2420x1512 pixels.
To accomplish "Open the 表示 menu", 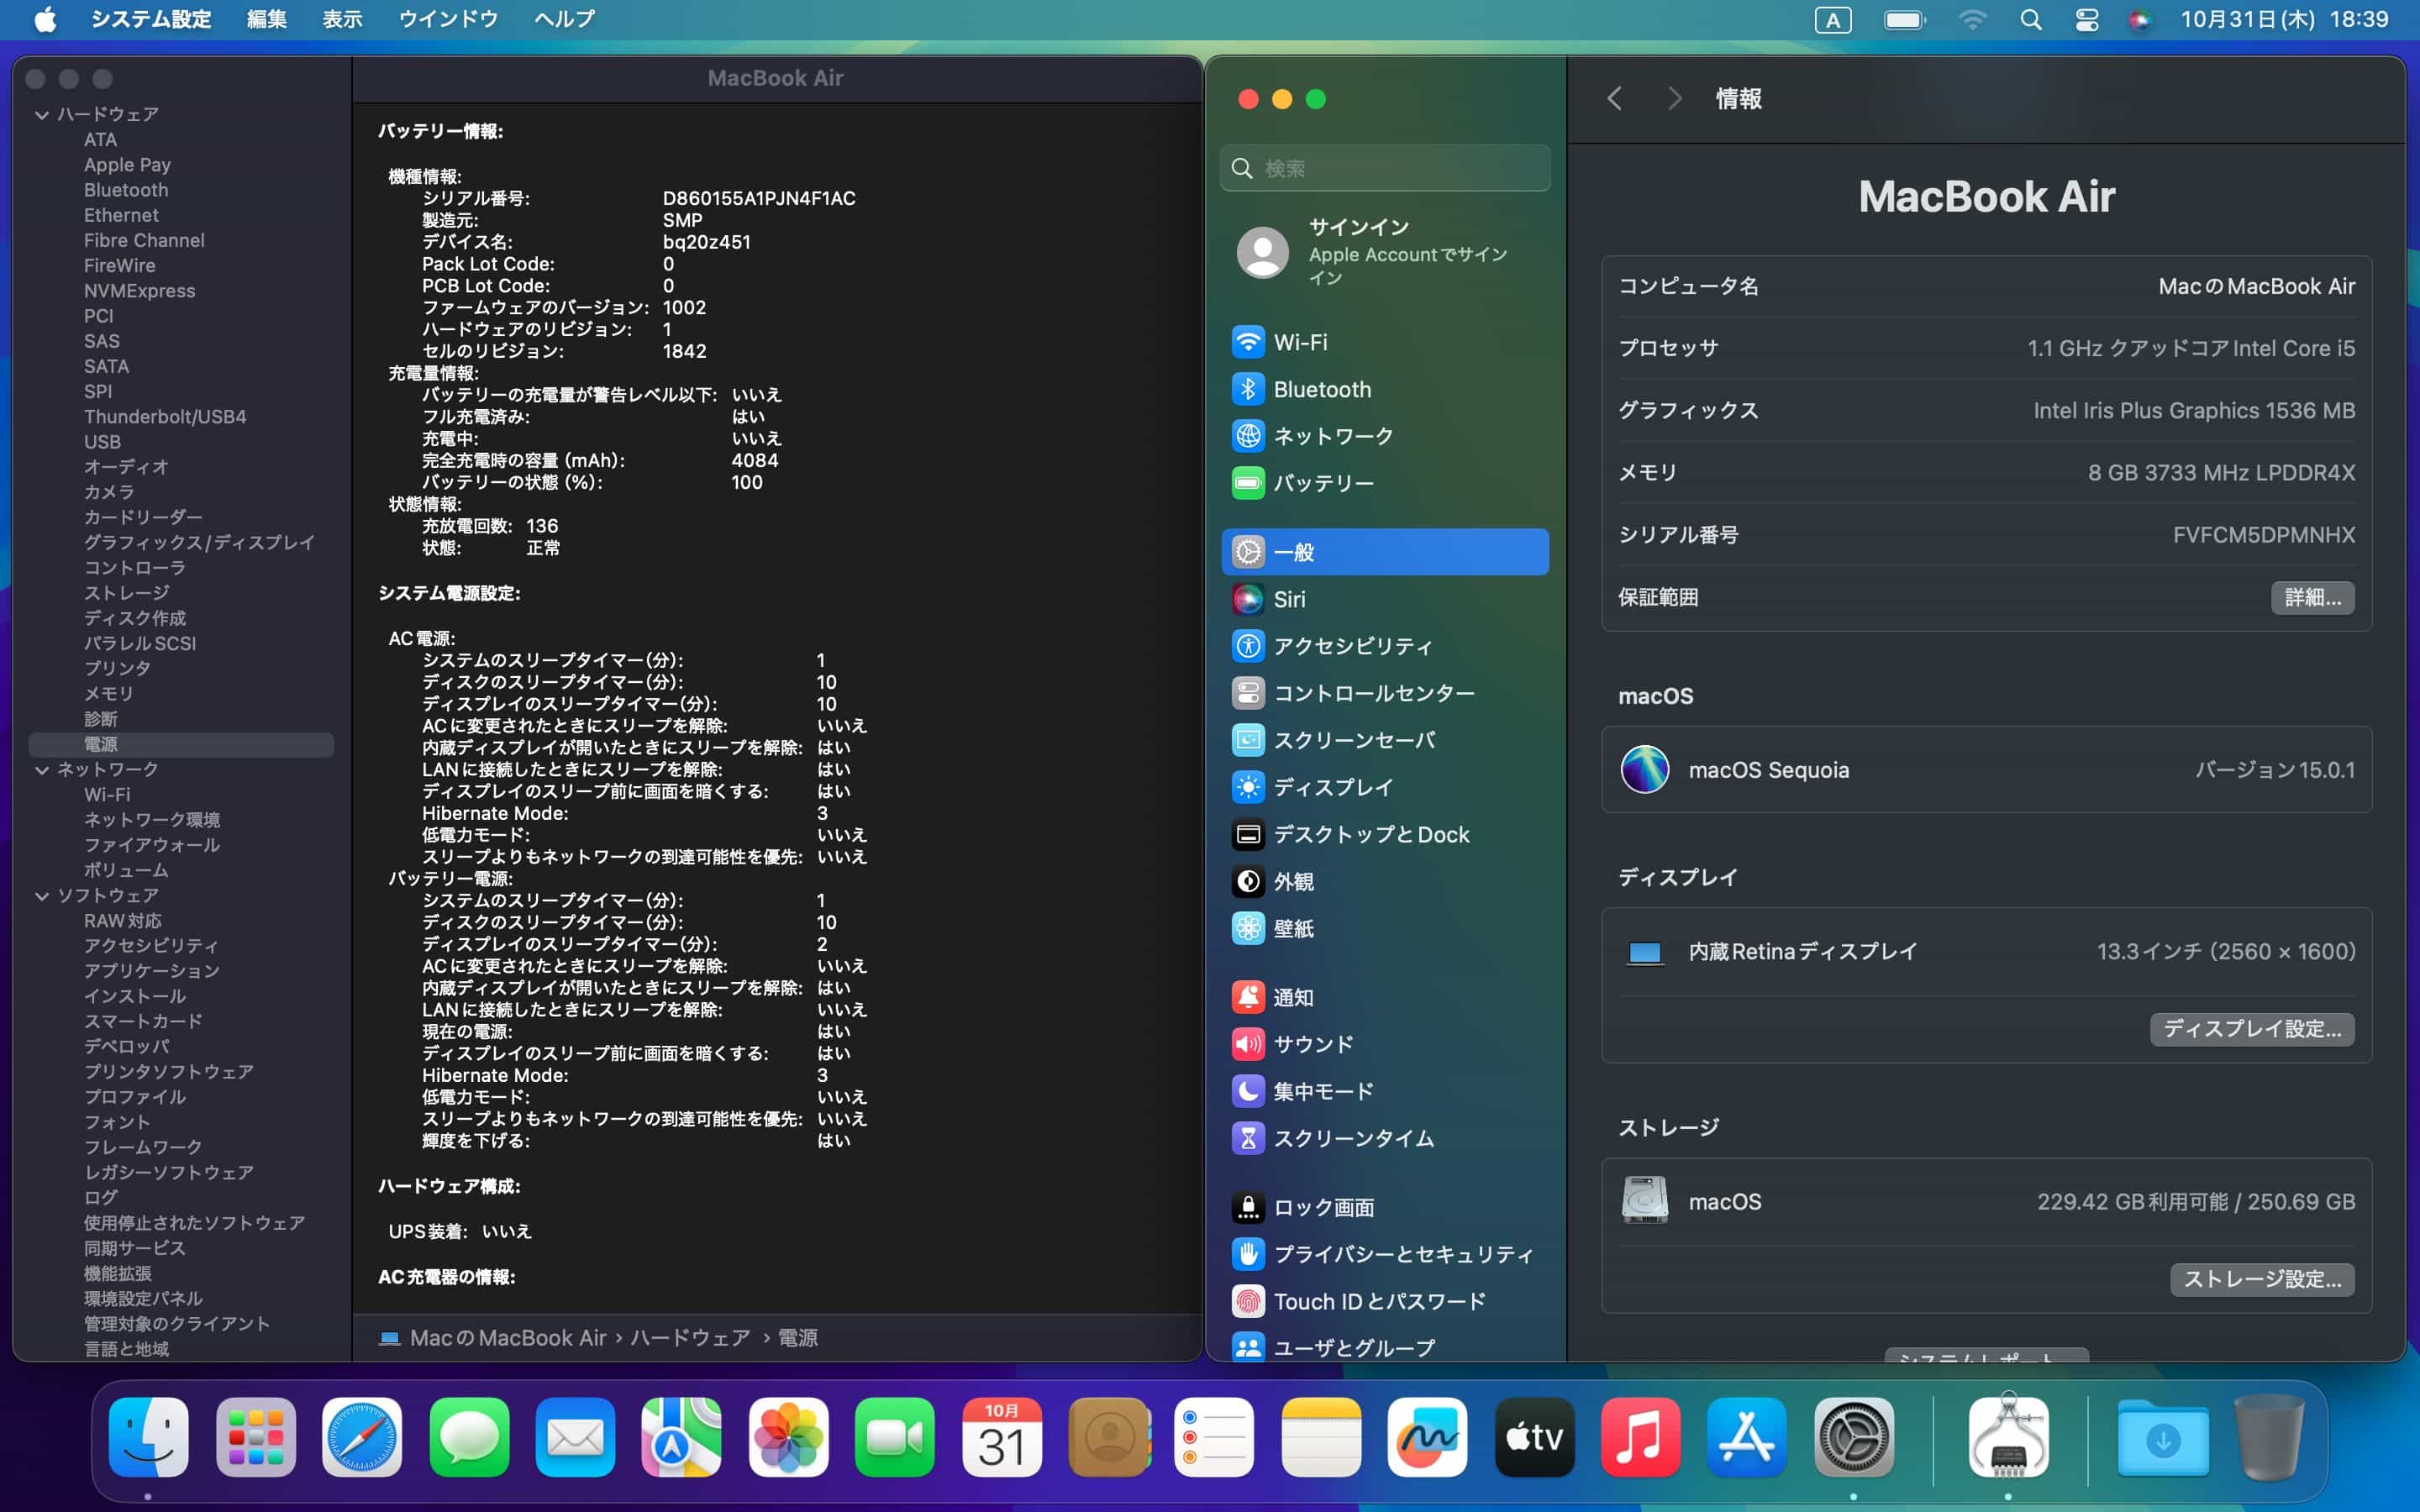I will point(342,19).
